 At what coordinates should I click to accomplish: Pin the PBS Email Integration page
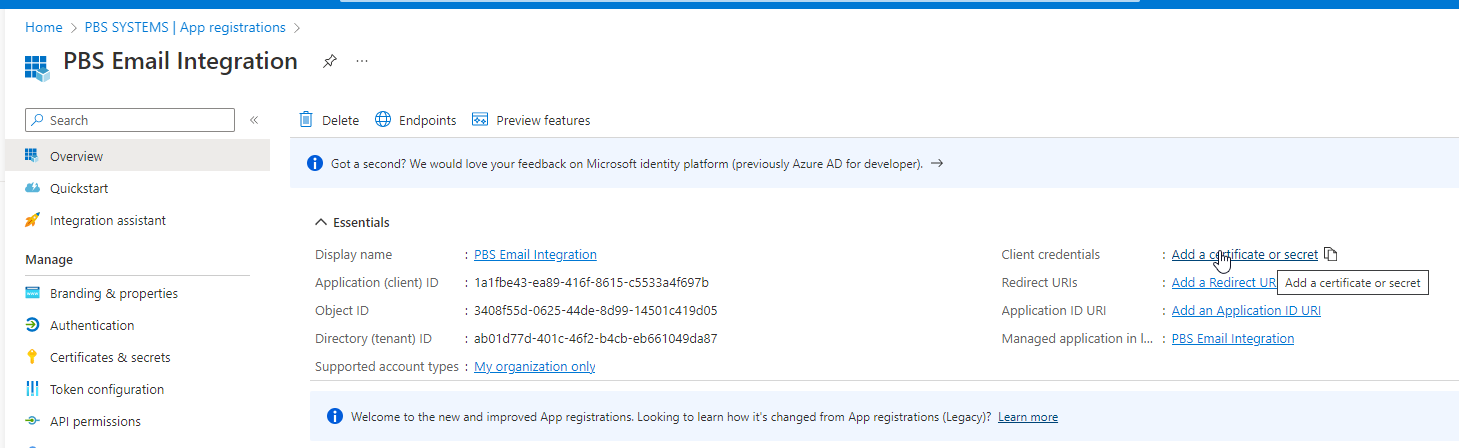pyautogui.click(x=329, y=62)
